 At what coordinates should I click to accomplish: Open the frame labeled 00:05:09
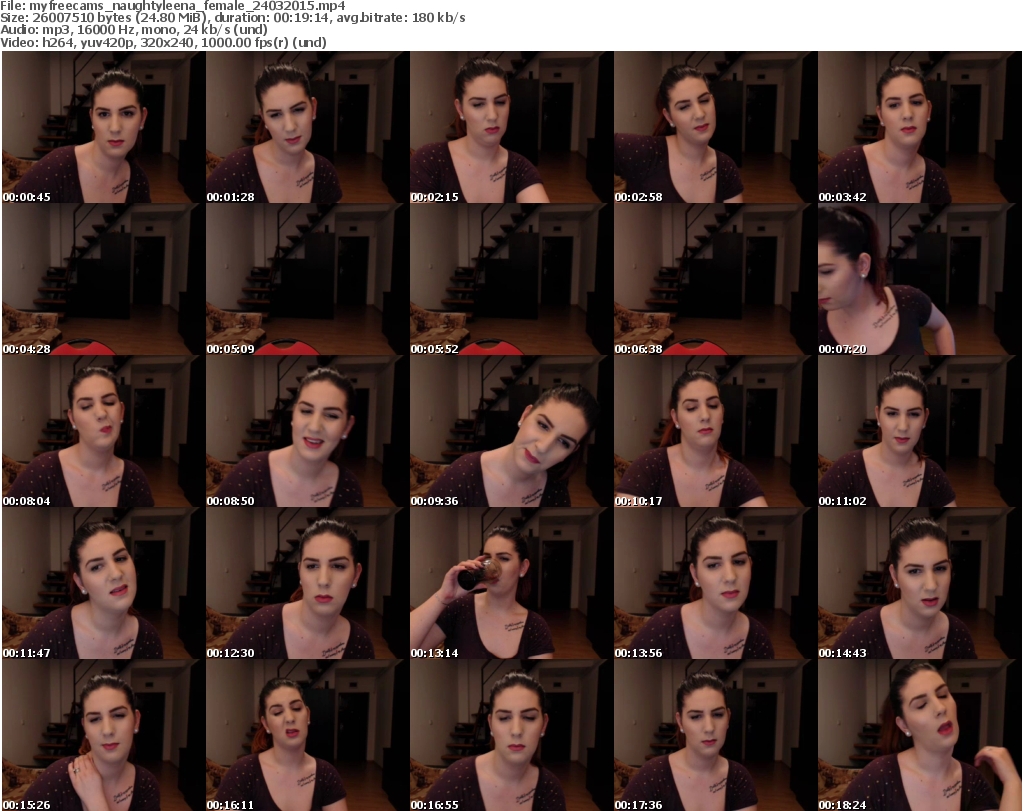(308, 279)
